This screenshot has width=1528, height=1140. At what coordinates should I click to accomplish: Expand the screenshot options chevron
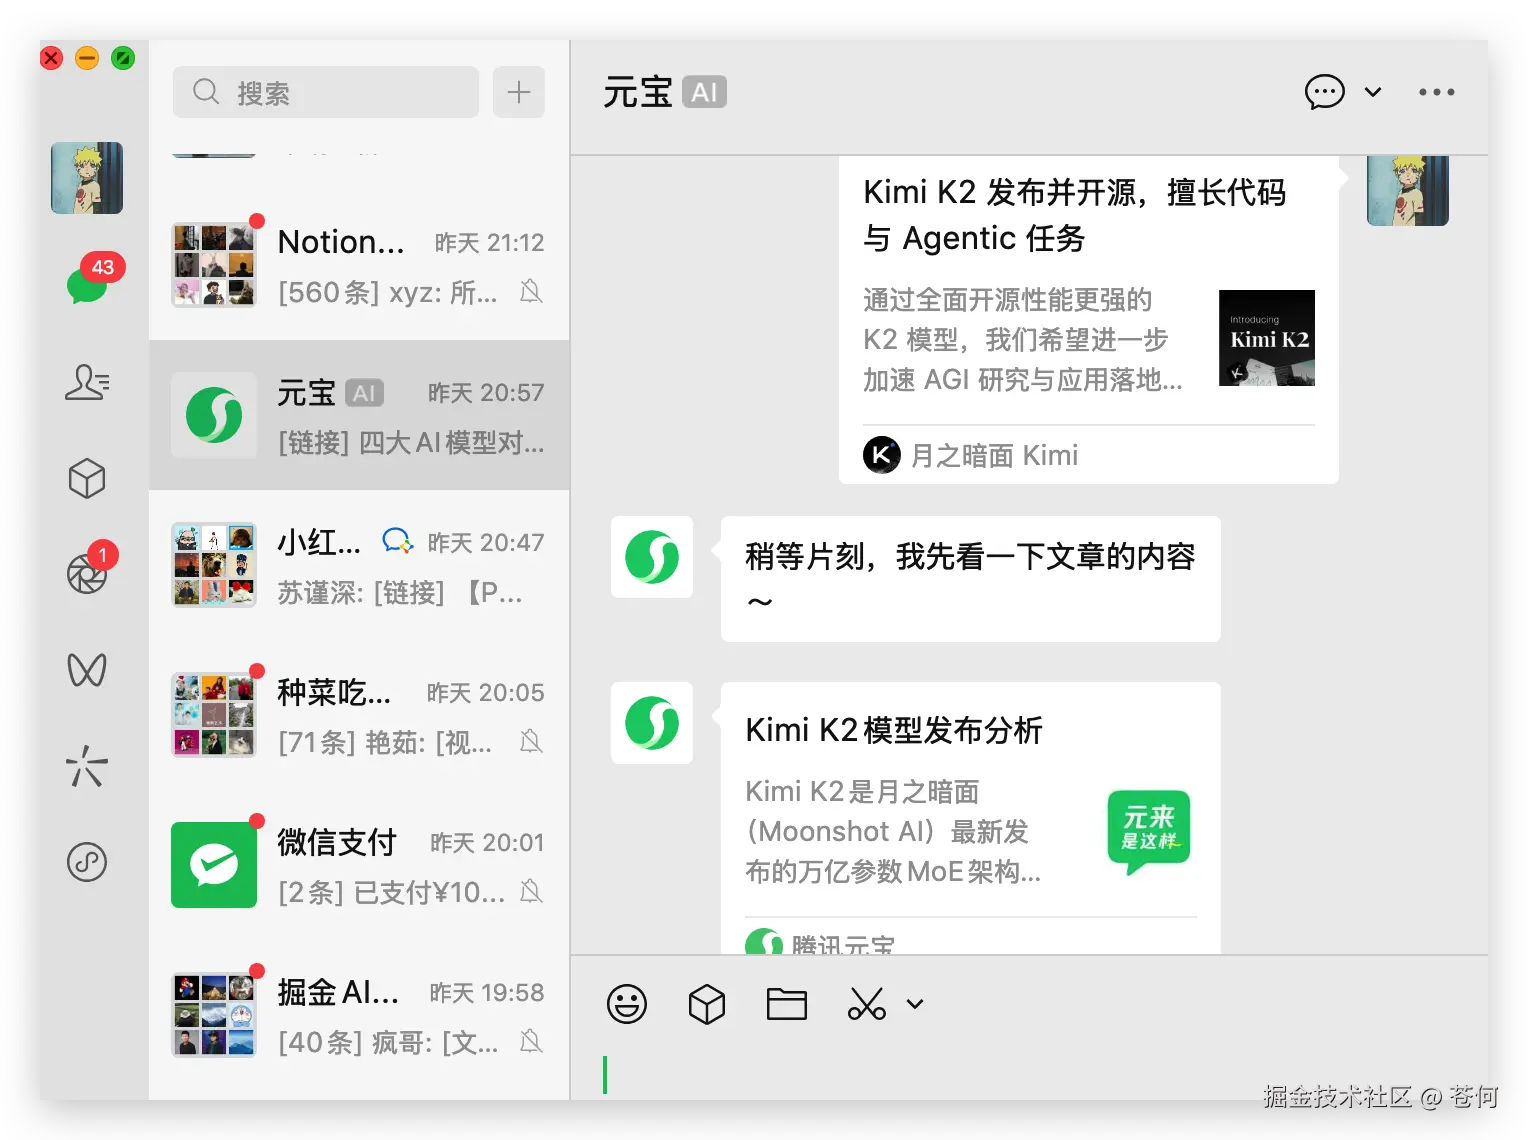pos(915,1004)
